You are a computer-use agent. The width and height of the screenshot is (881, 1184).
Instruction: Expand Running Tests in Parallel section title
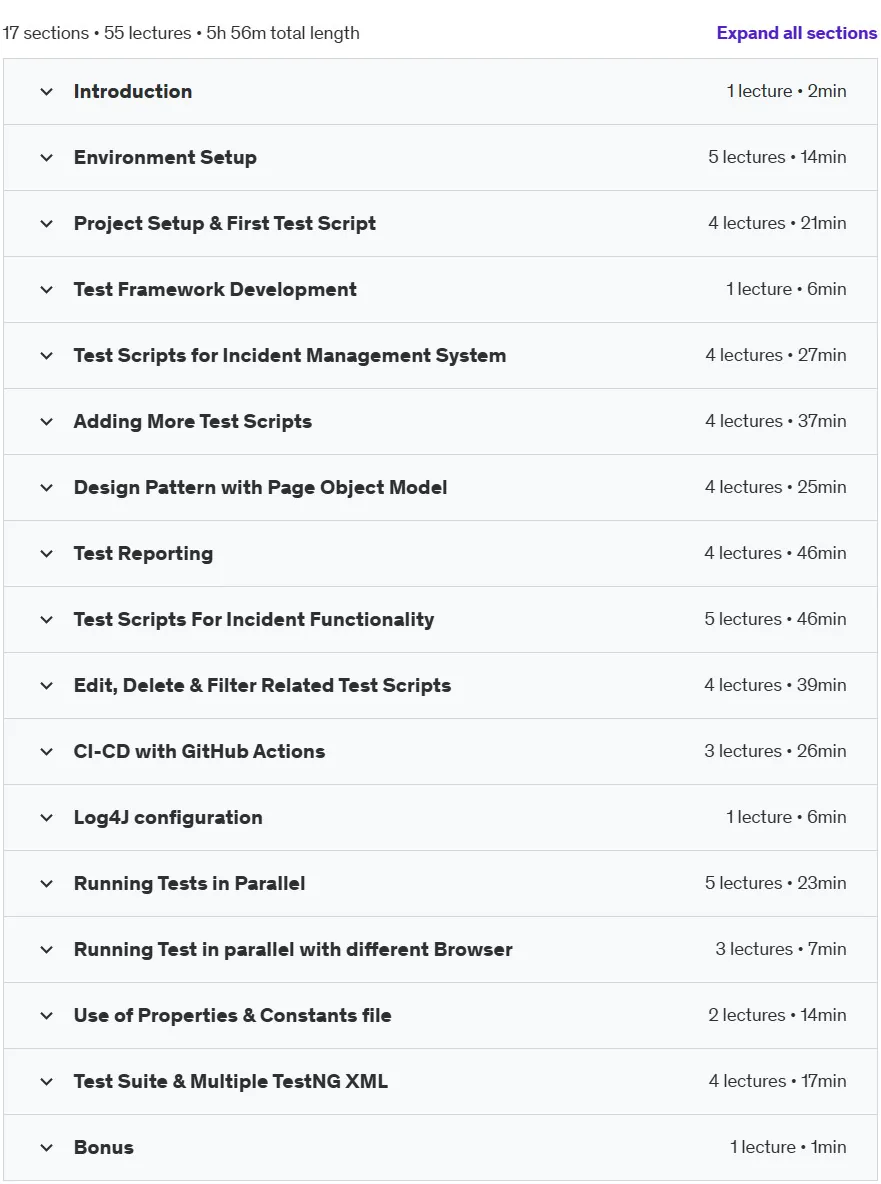click(189, 883)
